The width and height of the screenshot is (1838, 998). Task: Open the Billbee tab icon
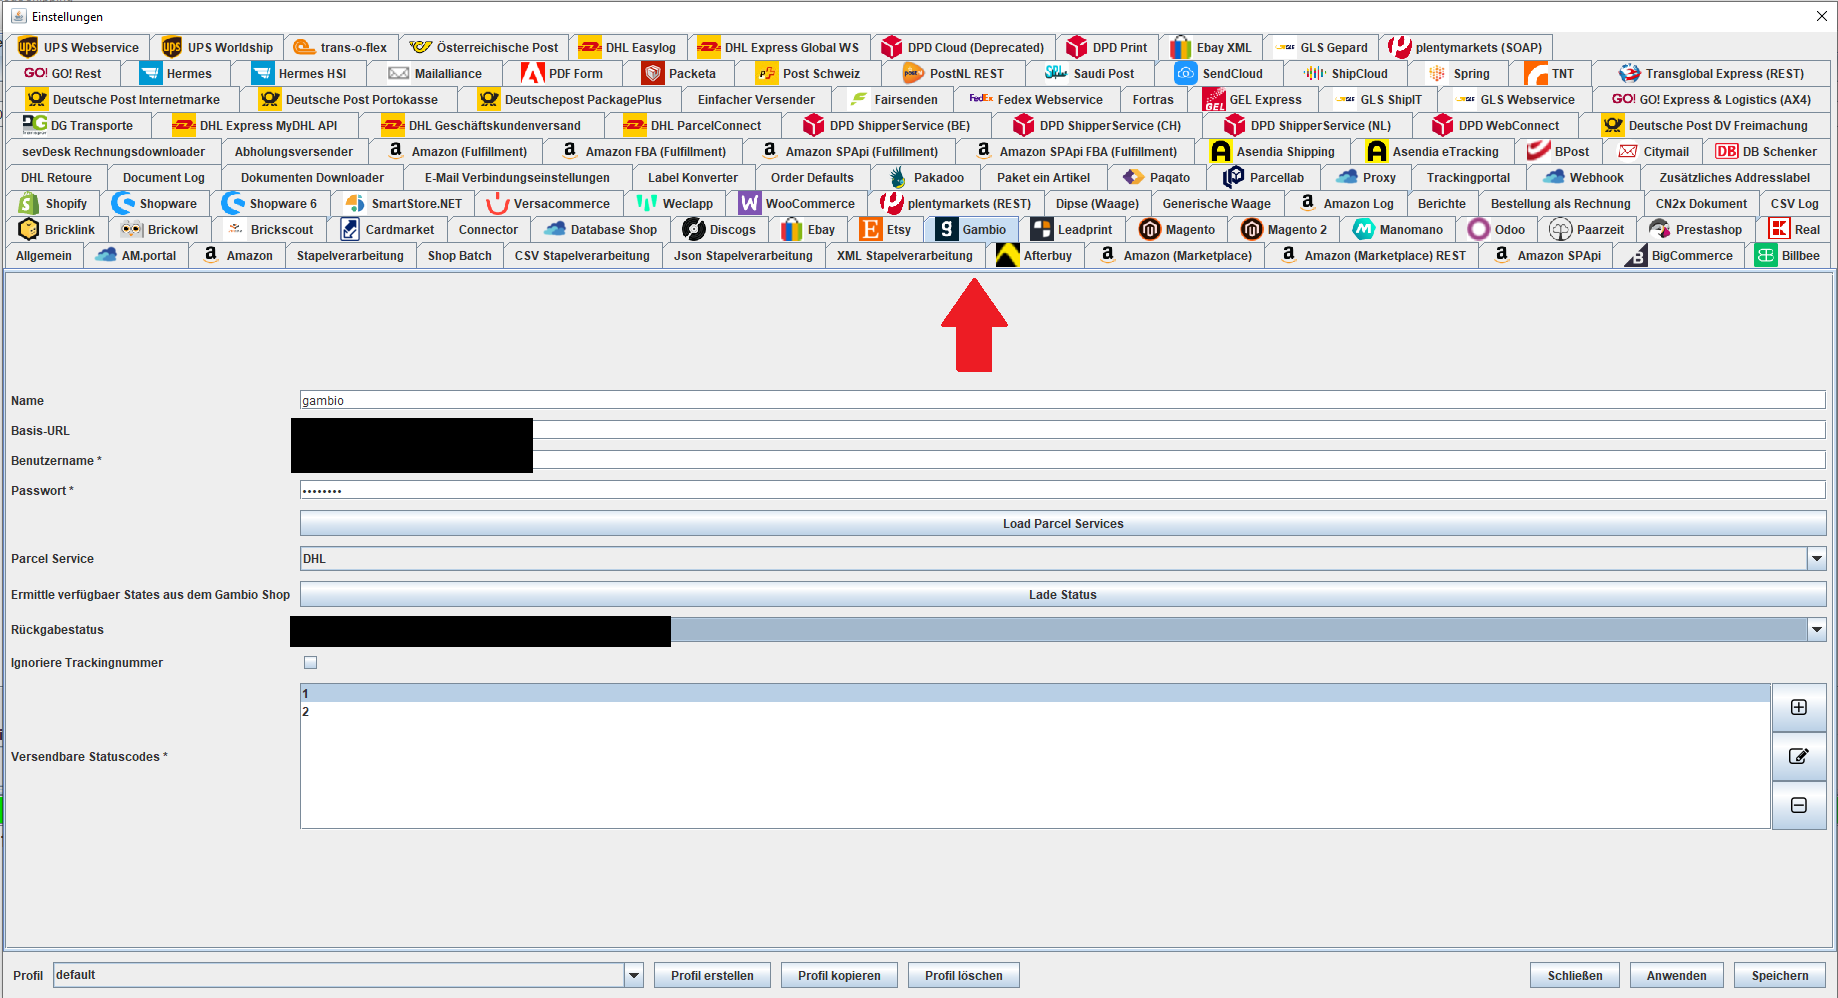coord(1765,255)
